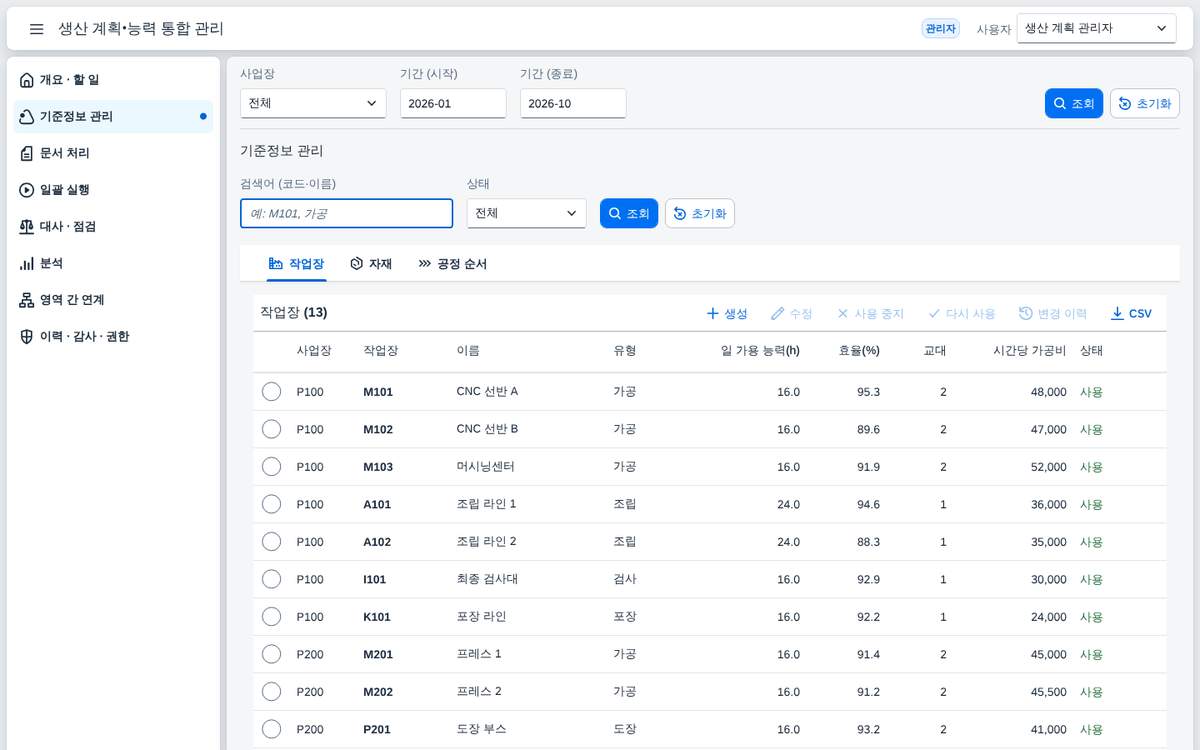1200x750 pixels.
Task: Click the 사업장 column header
Action: [314, 351]
